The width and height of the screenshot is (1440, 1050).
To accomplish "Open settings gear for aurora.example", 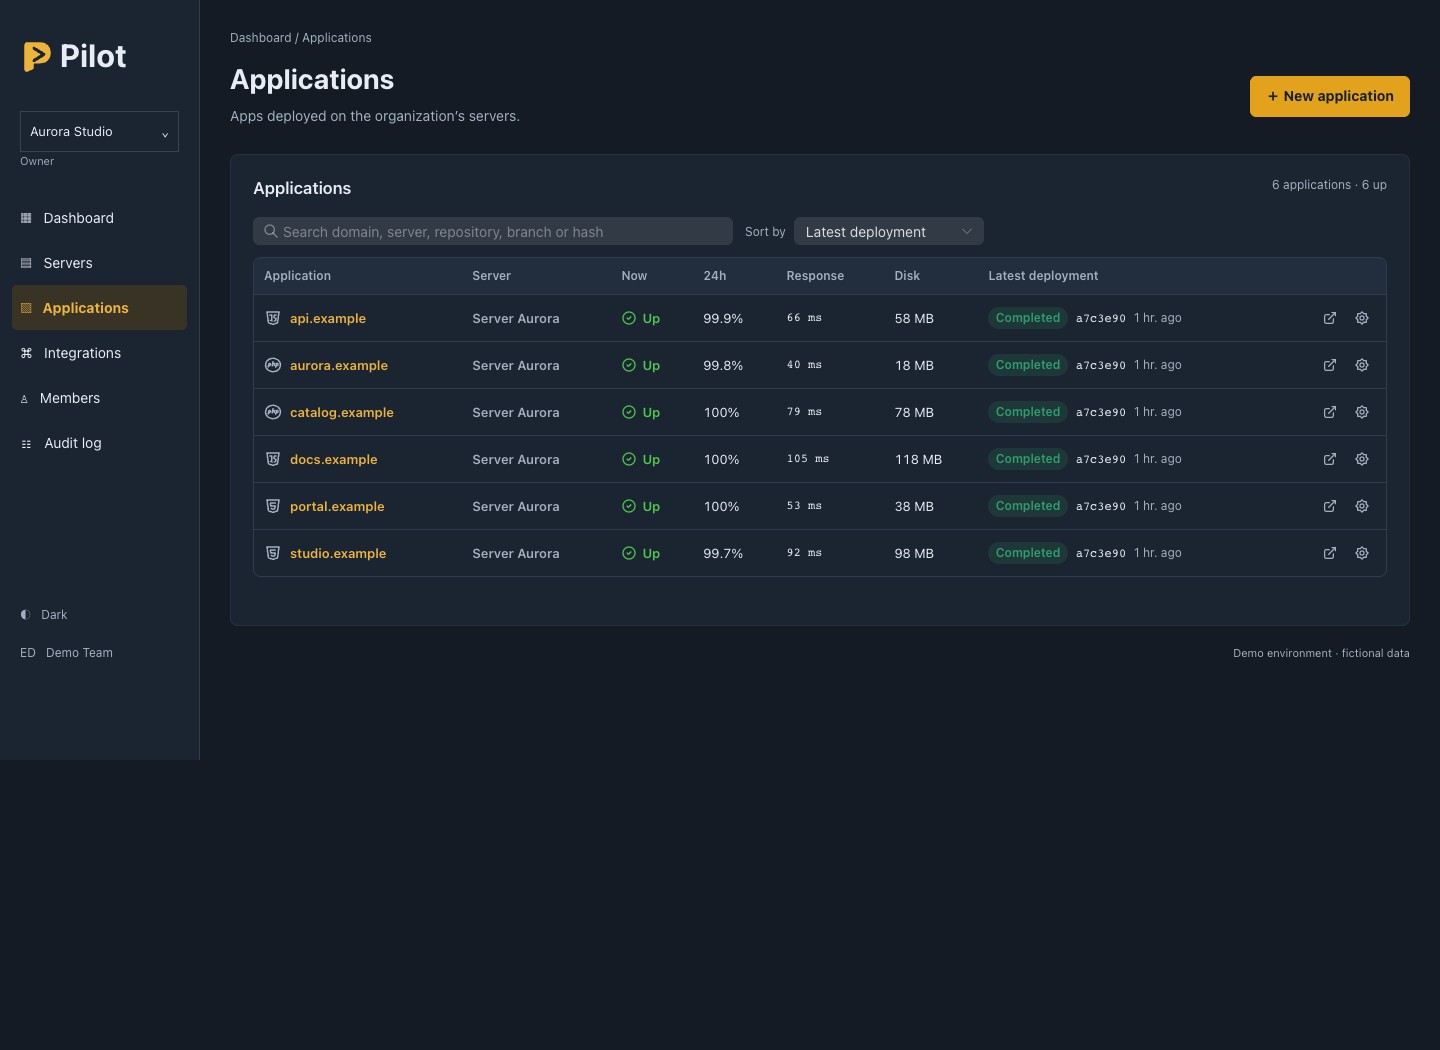I will (x=1362, y=365).
